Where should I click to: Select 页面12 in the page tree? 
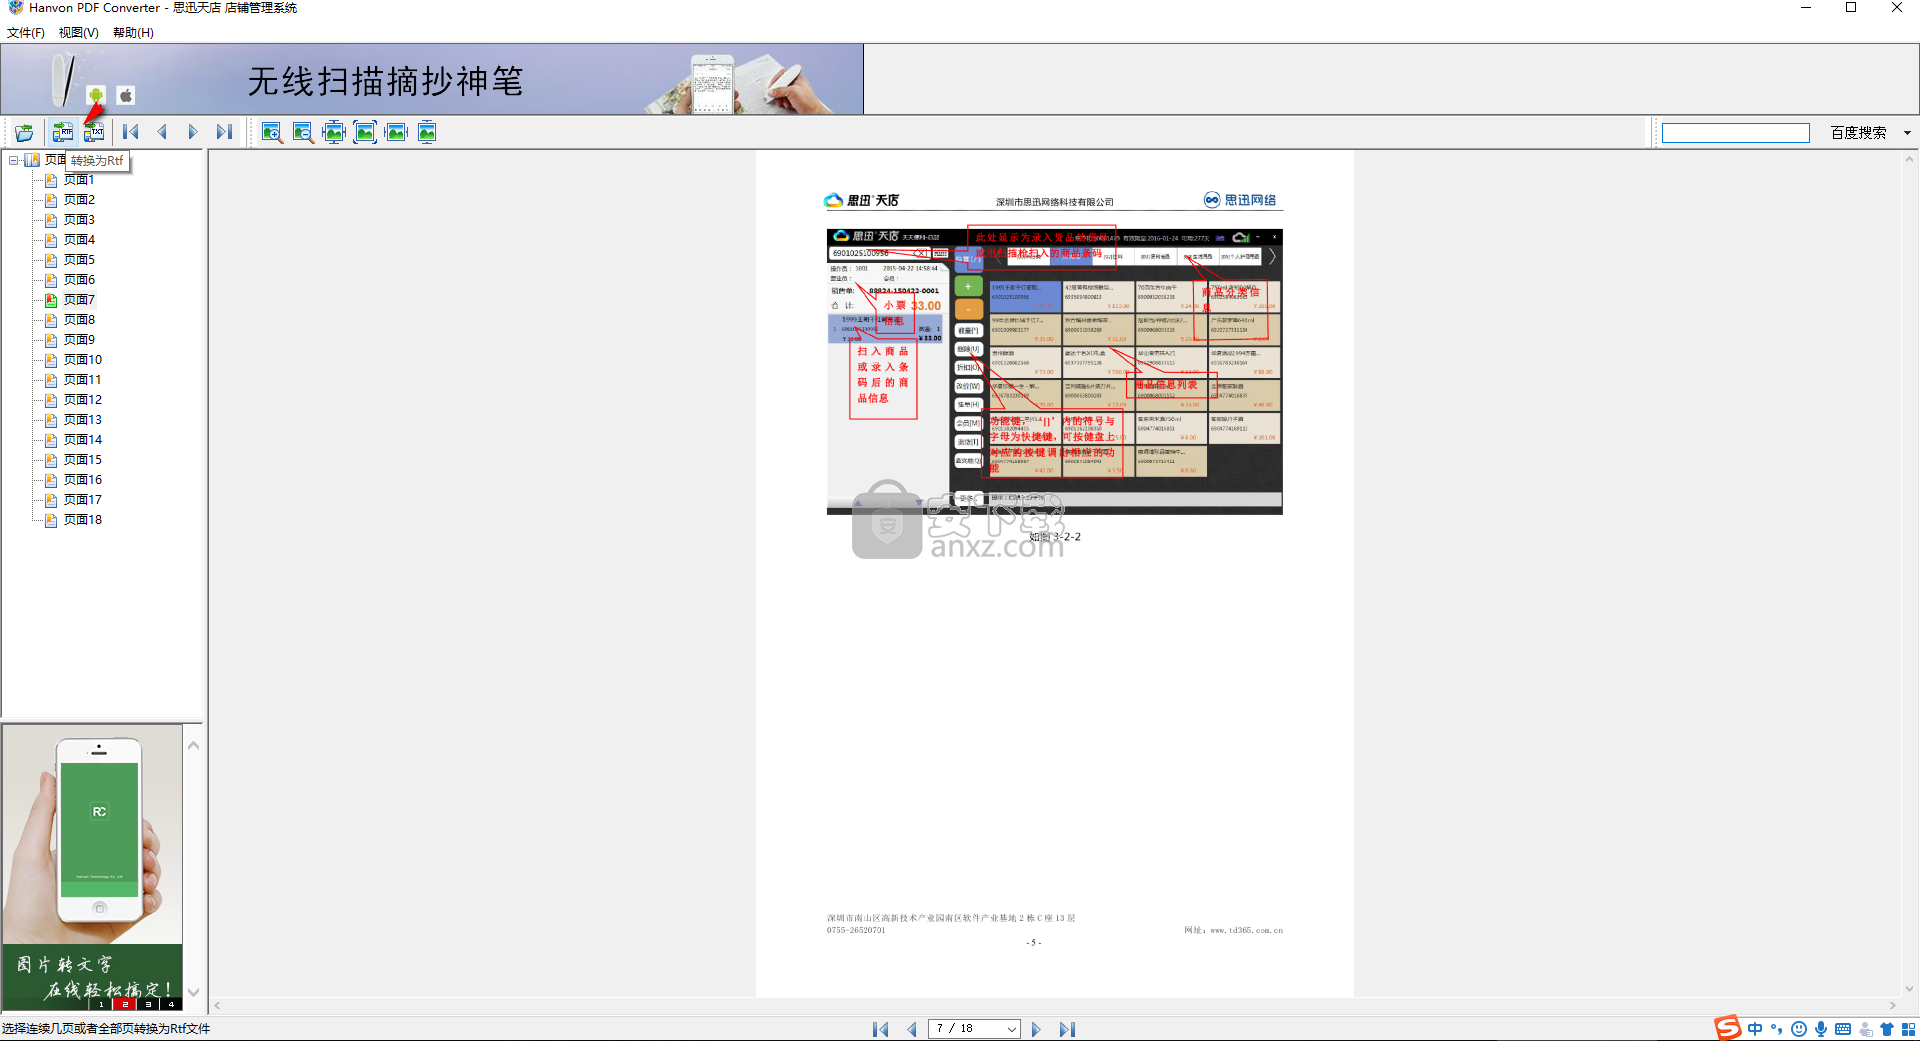point(82,400)
